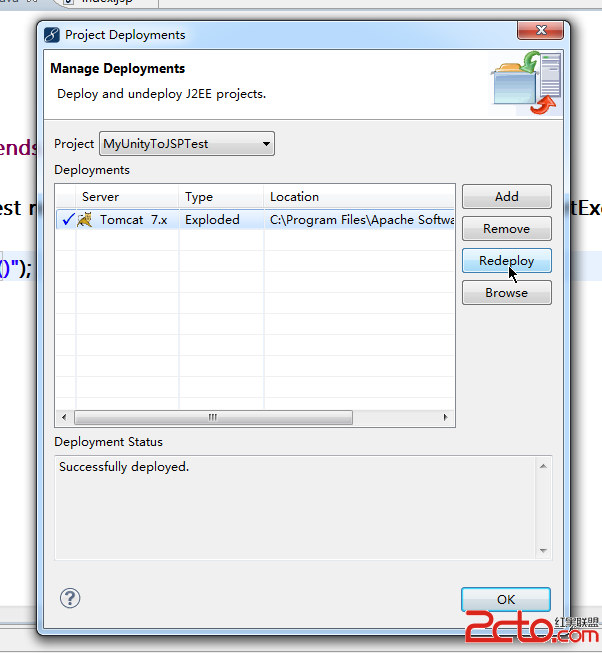
Task: Click the Redeploy button
Action: click(x=507, y=261)
